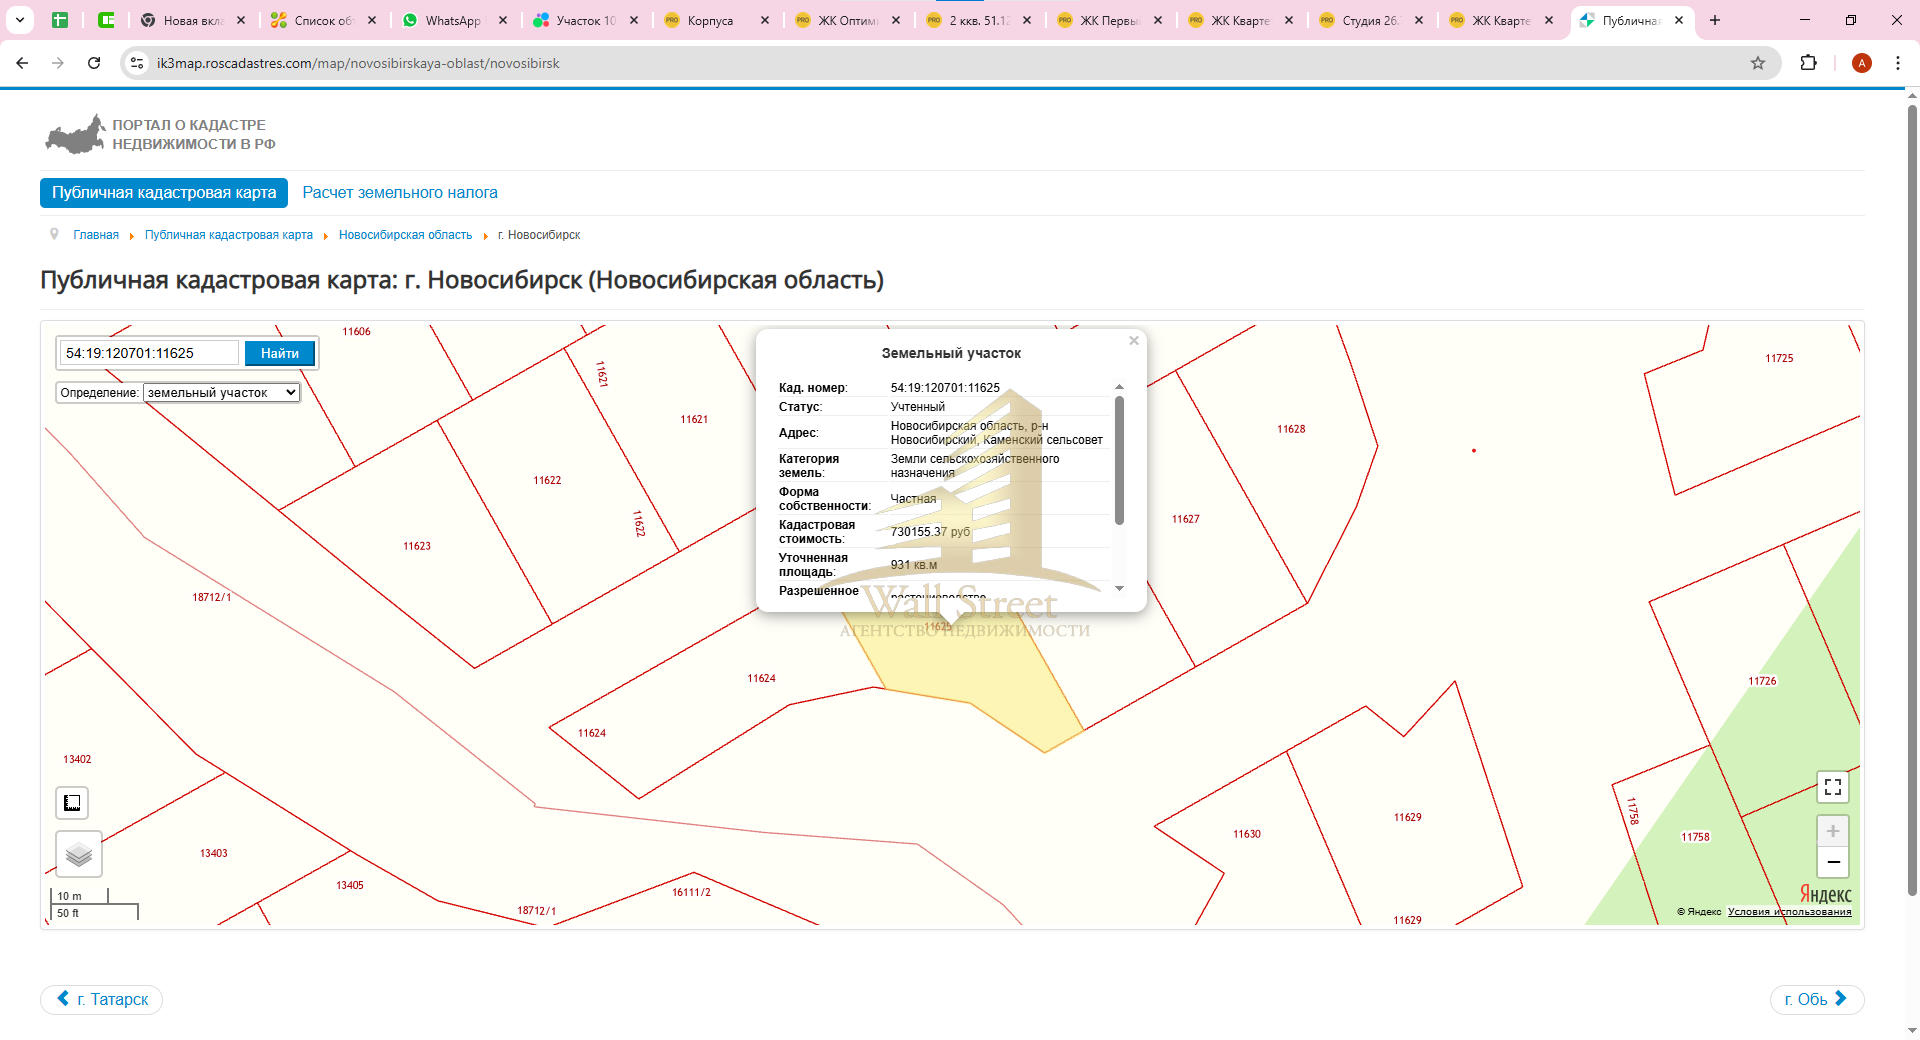Navigate to next city г. Обь
The height and width of the screenshot is (1040, 1920).
coord(1816,999)
